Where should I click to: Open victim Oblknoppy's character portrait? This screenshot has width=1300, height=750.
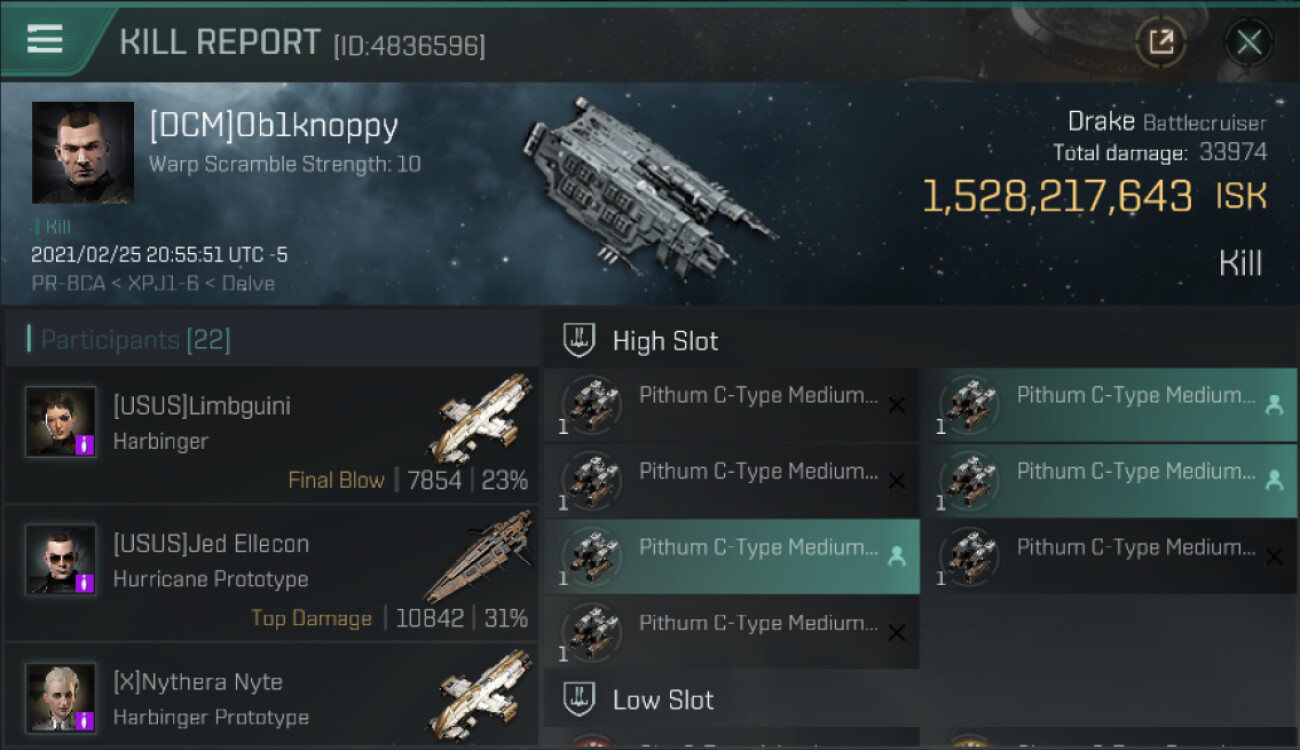83,152
